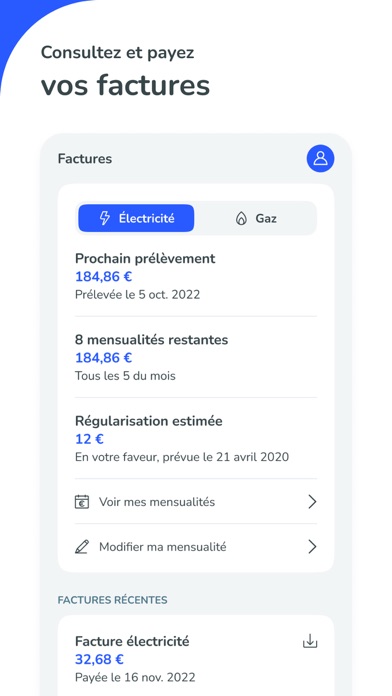The height and width of the screenshot is (696, 392).
Task: Open the user profile icon
Action: (320, 158)
